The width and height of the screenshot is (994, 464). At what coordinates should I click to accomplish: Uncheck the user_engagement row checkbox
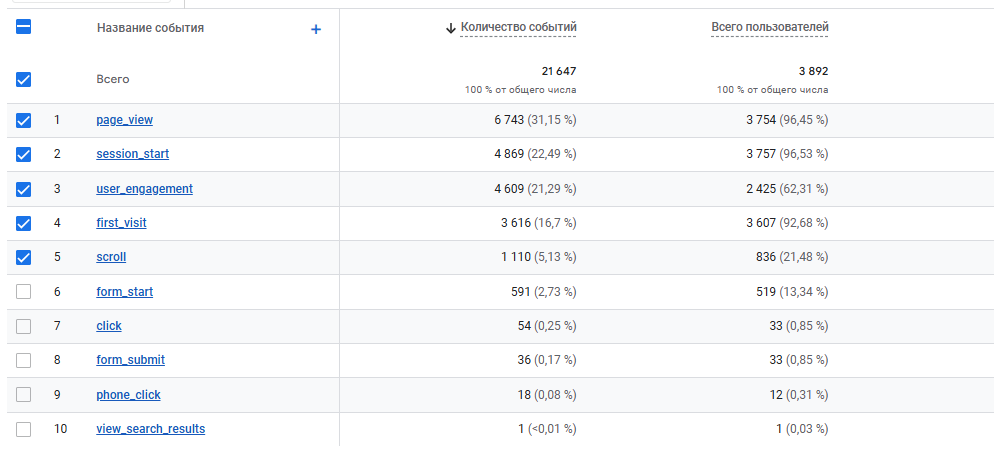(24, 189)
